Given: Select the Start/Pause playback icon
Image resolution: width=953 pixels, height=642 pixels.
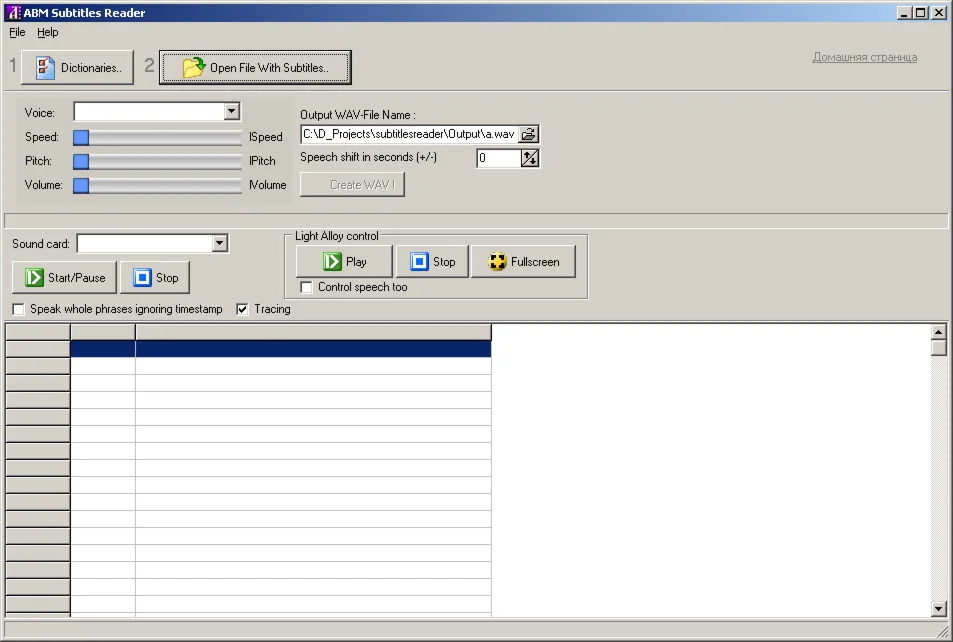Looking at the screenshot, I should coord(31,277).
